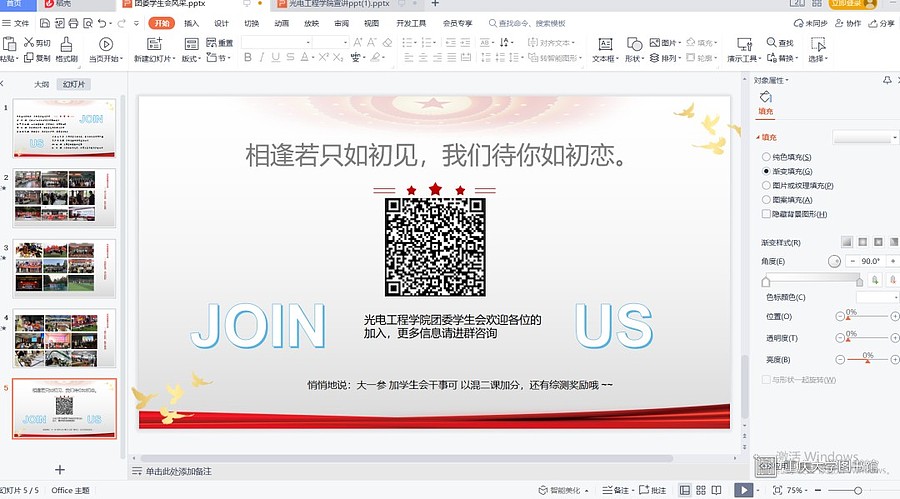Open the File (文件) menu
The image size is (900, 499).
coord(15,23)
